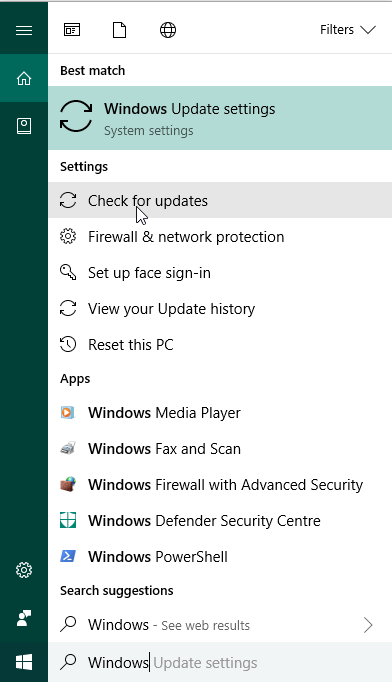Open Windows Firewall with Advanced Security
This screenshot has height=682, width=392.
pos(220,485)
